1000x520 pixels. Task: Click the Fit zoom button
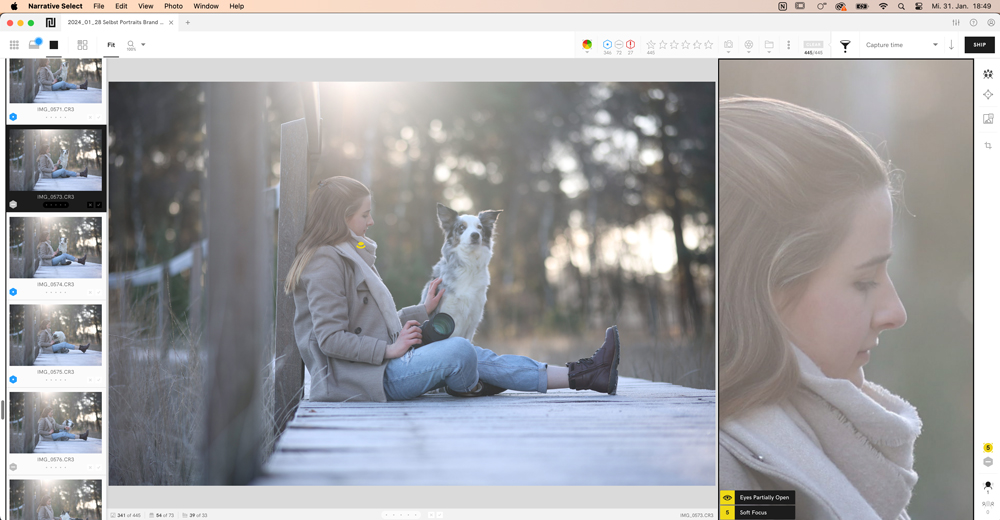coord(111,45)
